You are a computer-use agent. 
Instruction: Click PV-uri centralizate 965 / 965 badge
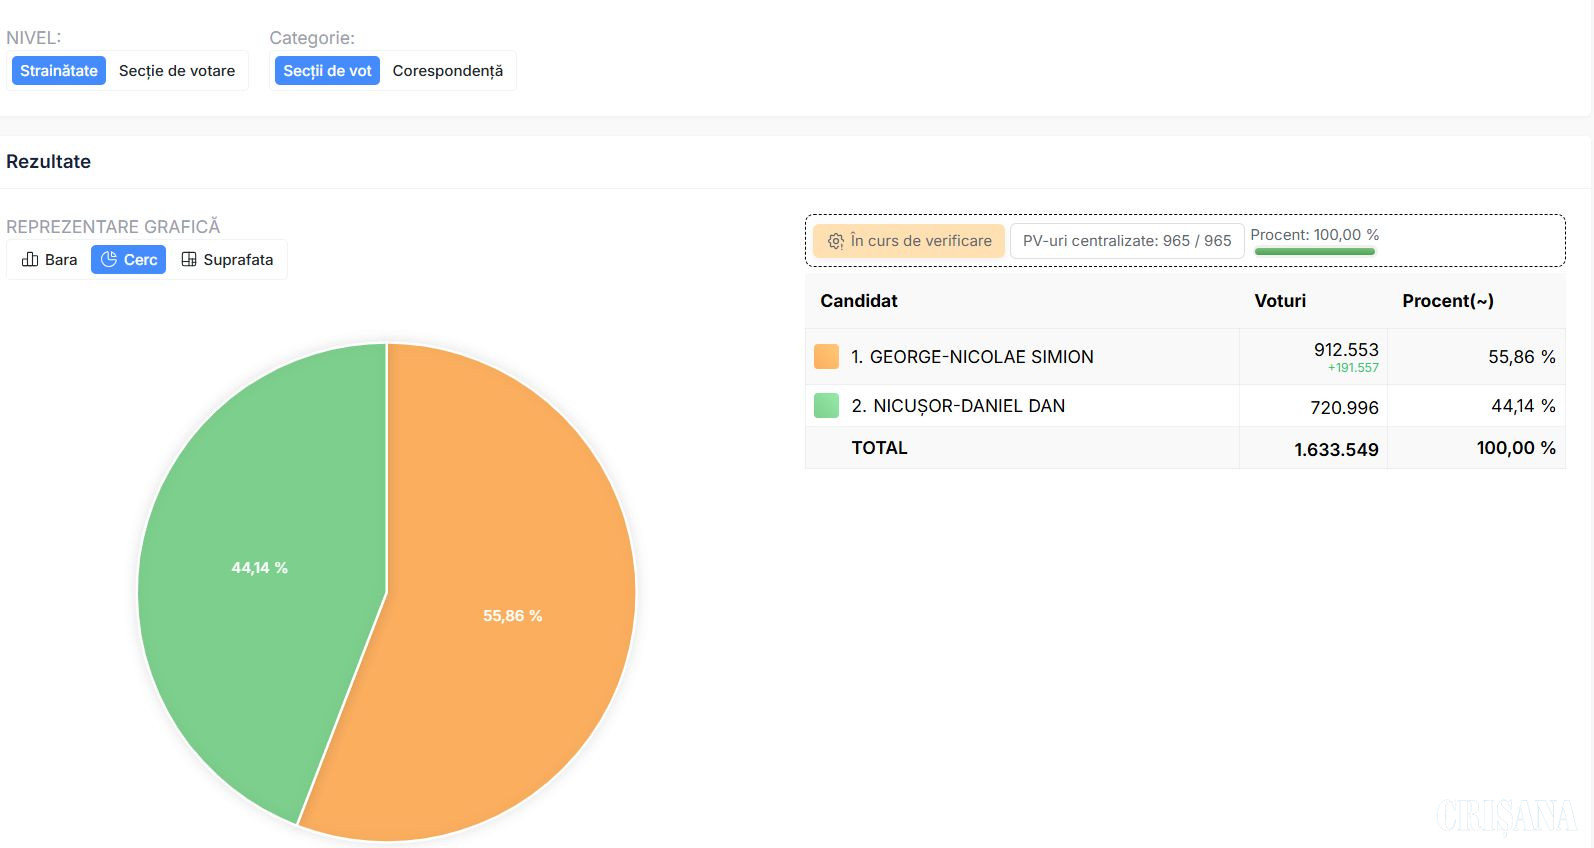click(1127, 241)
